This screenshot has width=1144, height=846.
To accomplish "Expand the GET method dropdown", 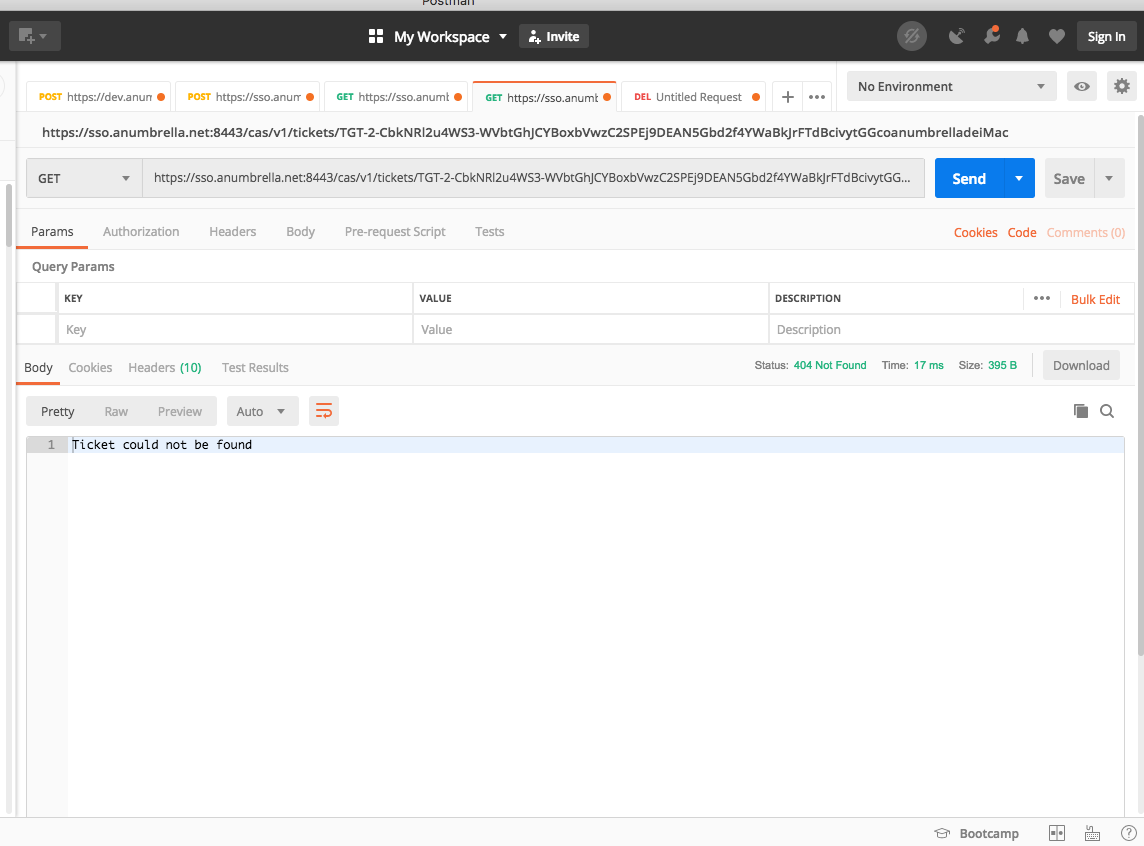I will (83, 177).
